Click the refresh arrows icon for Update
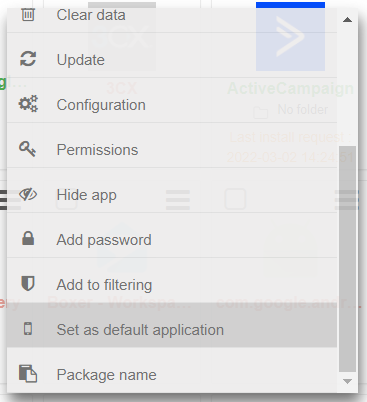The width and height of the screenshot is (367, 402). 28,59
